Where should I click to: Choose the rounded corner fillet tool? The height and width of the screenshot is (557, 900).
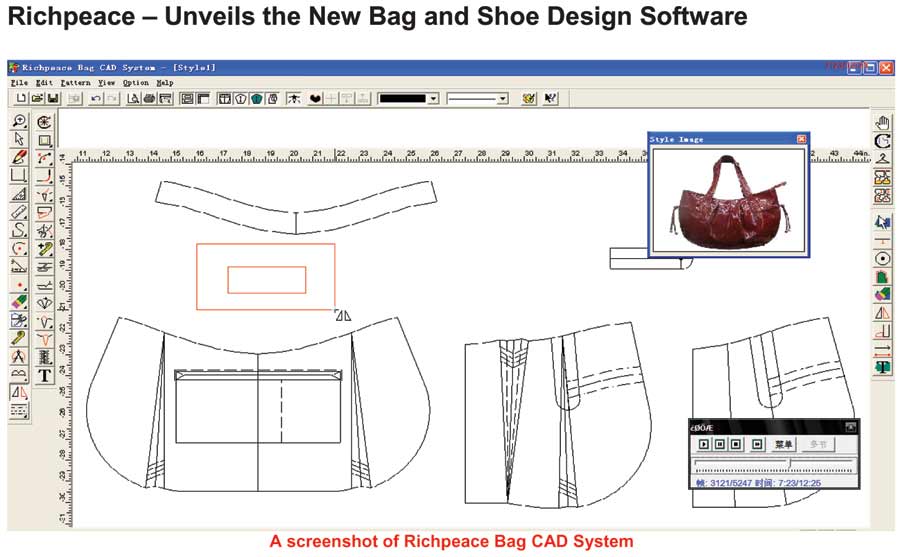pyautogui.click(x=44, y=176)
